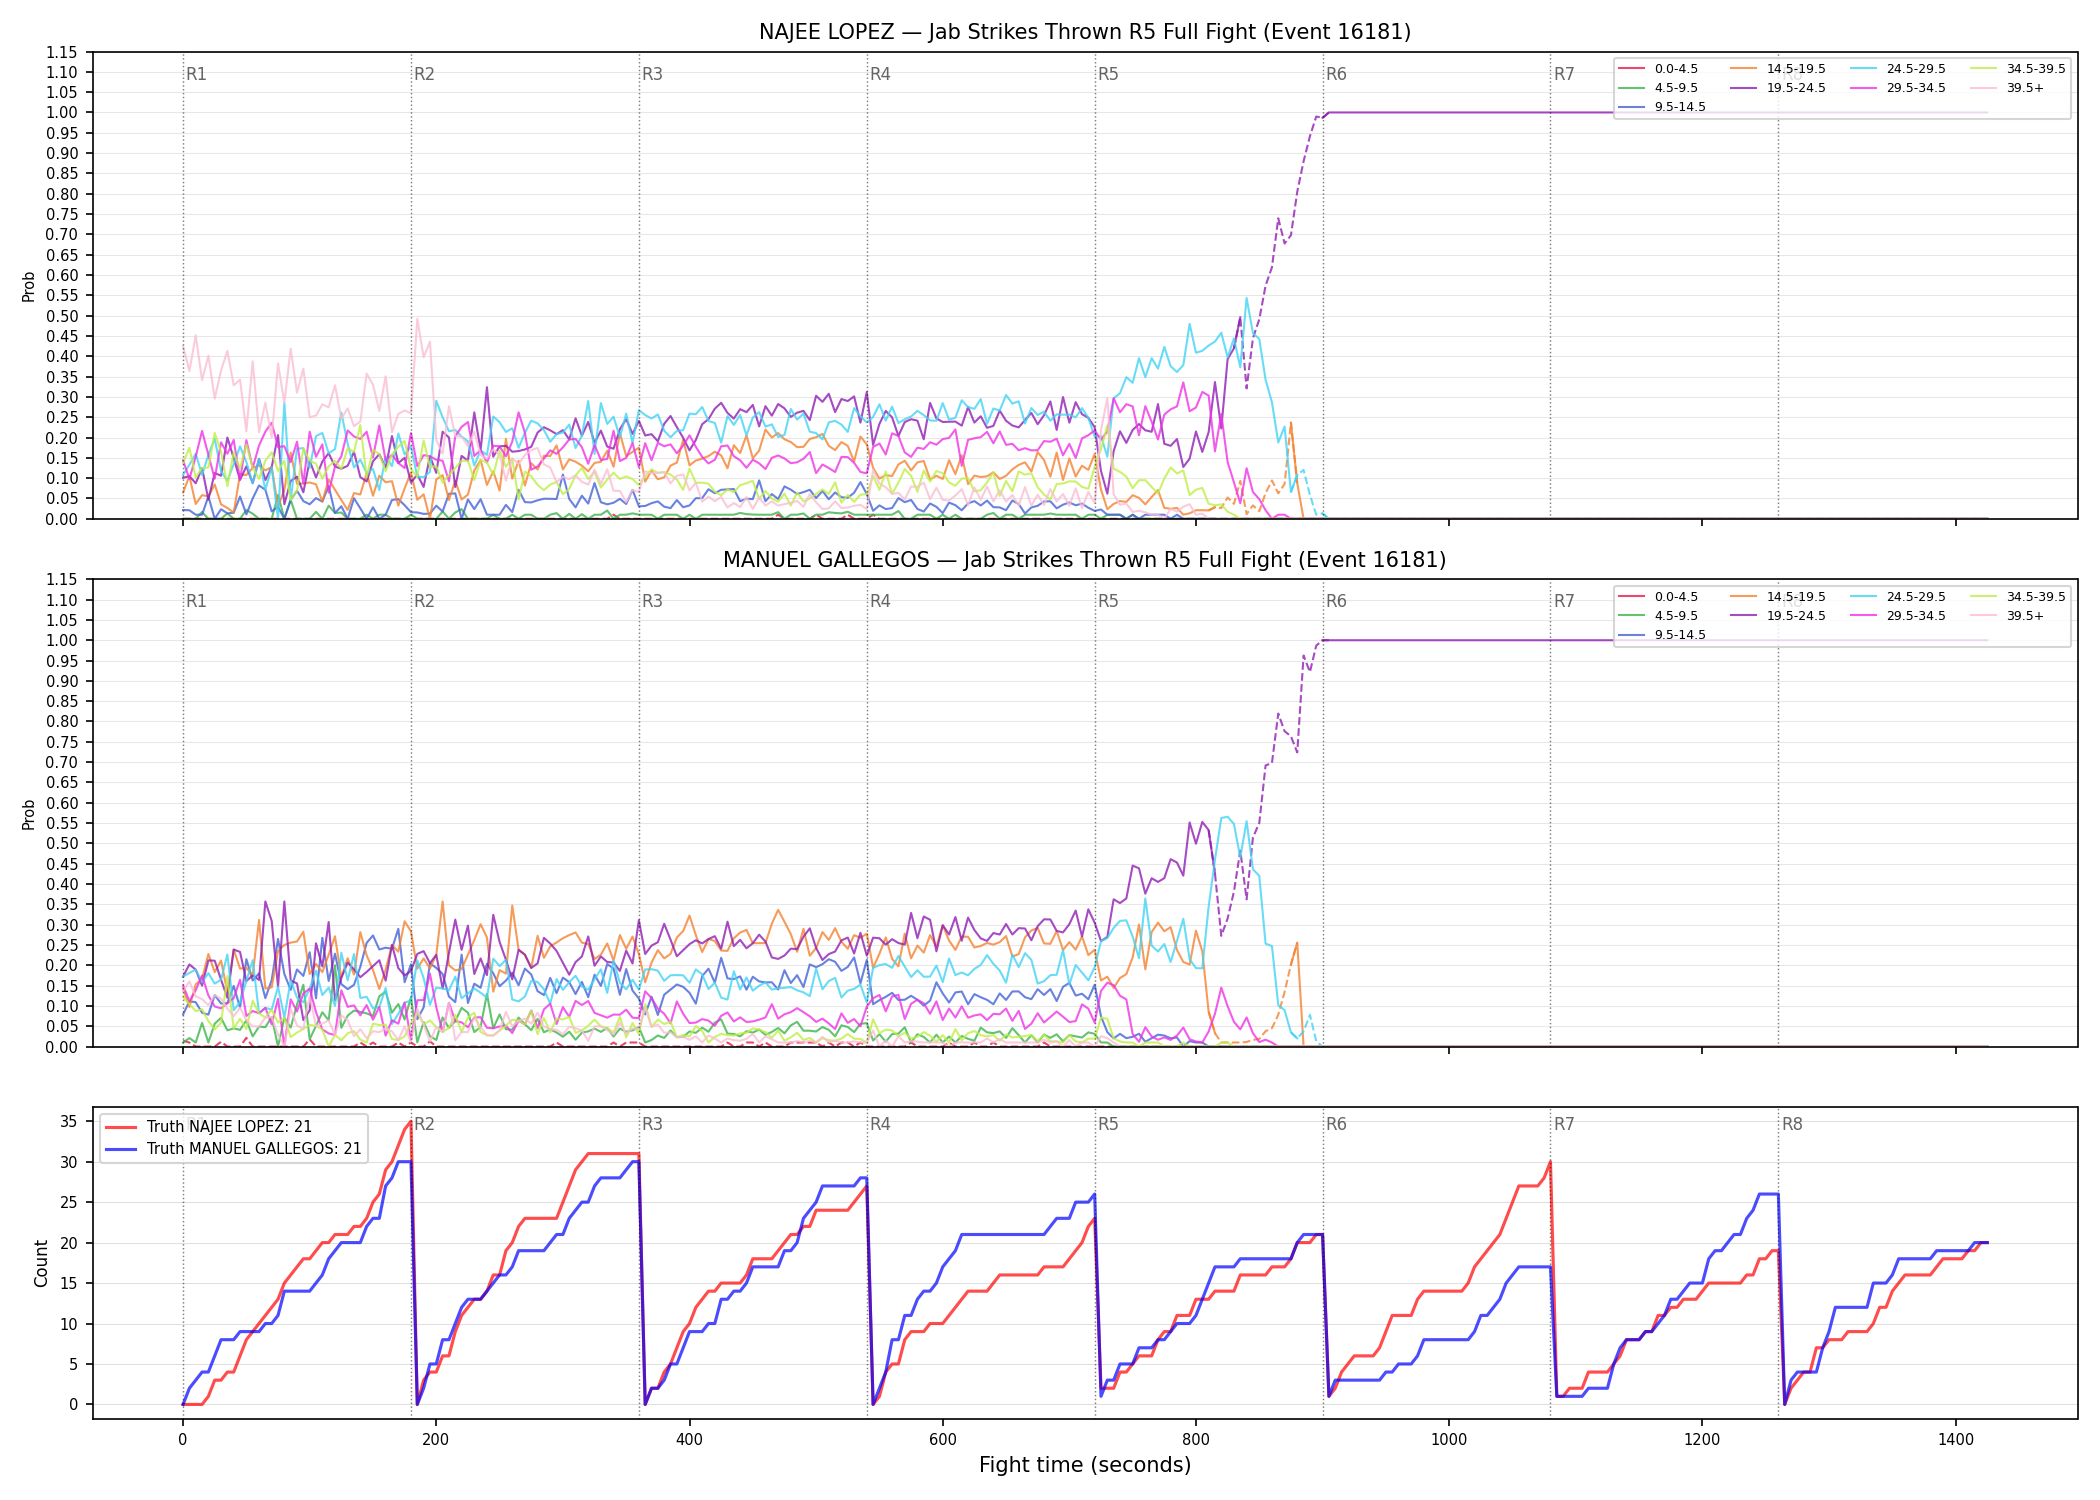Click the 'Fight time (seconds)' axis label

(1085, 1465)
